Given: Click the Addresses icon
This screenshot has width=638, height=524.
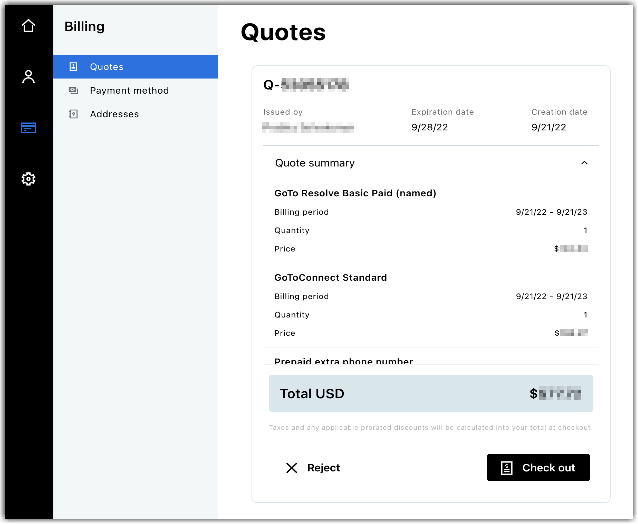Looking at the screenshot, I should pos(73,114).
